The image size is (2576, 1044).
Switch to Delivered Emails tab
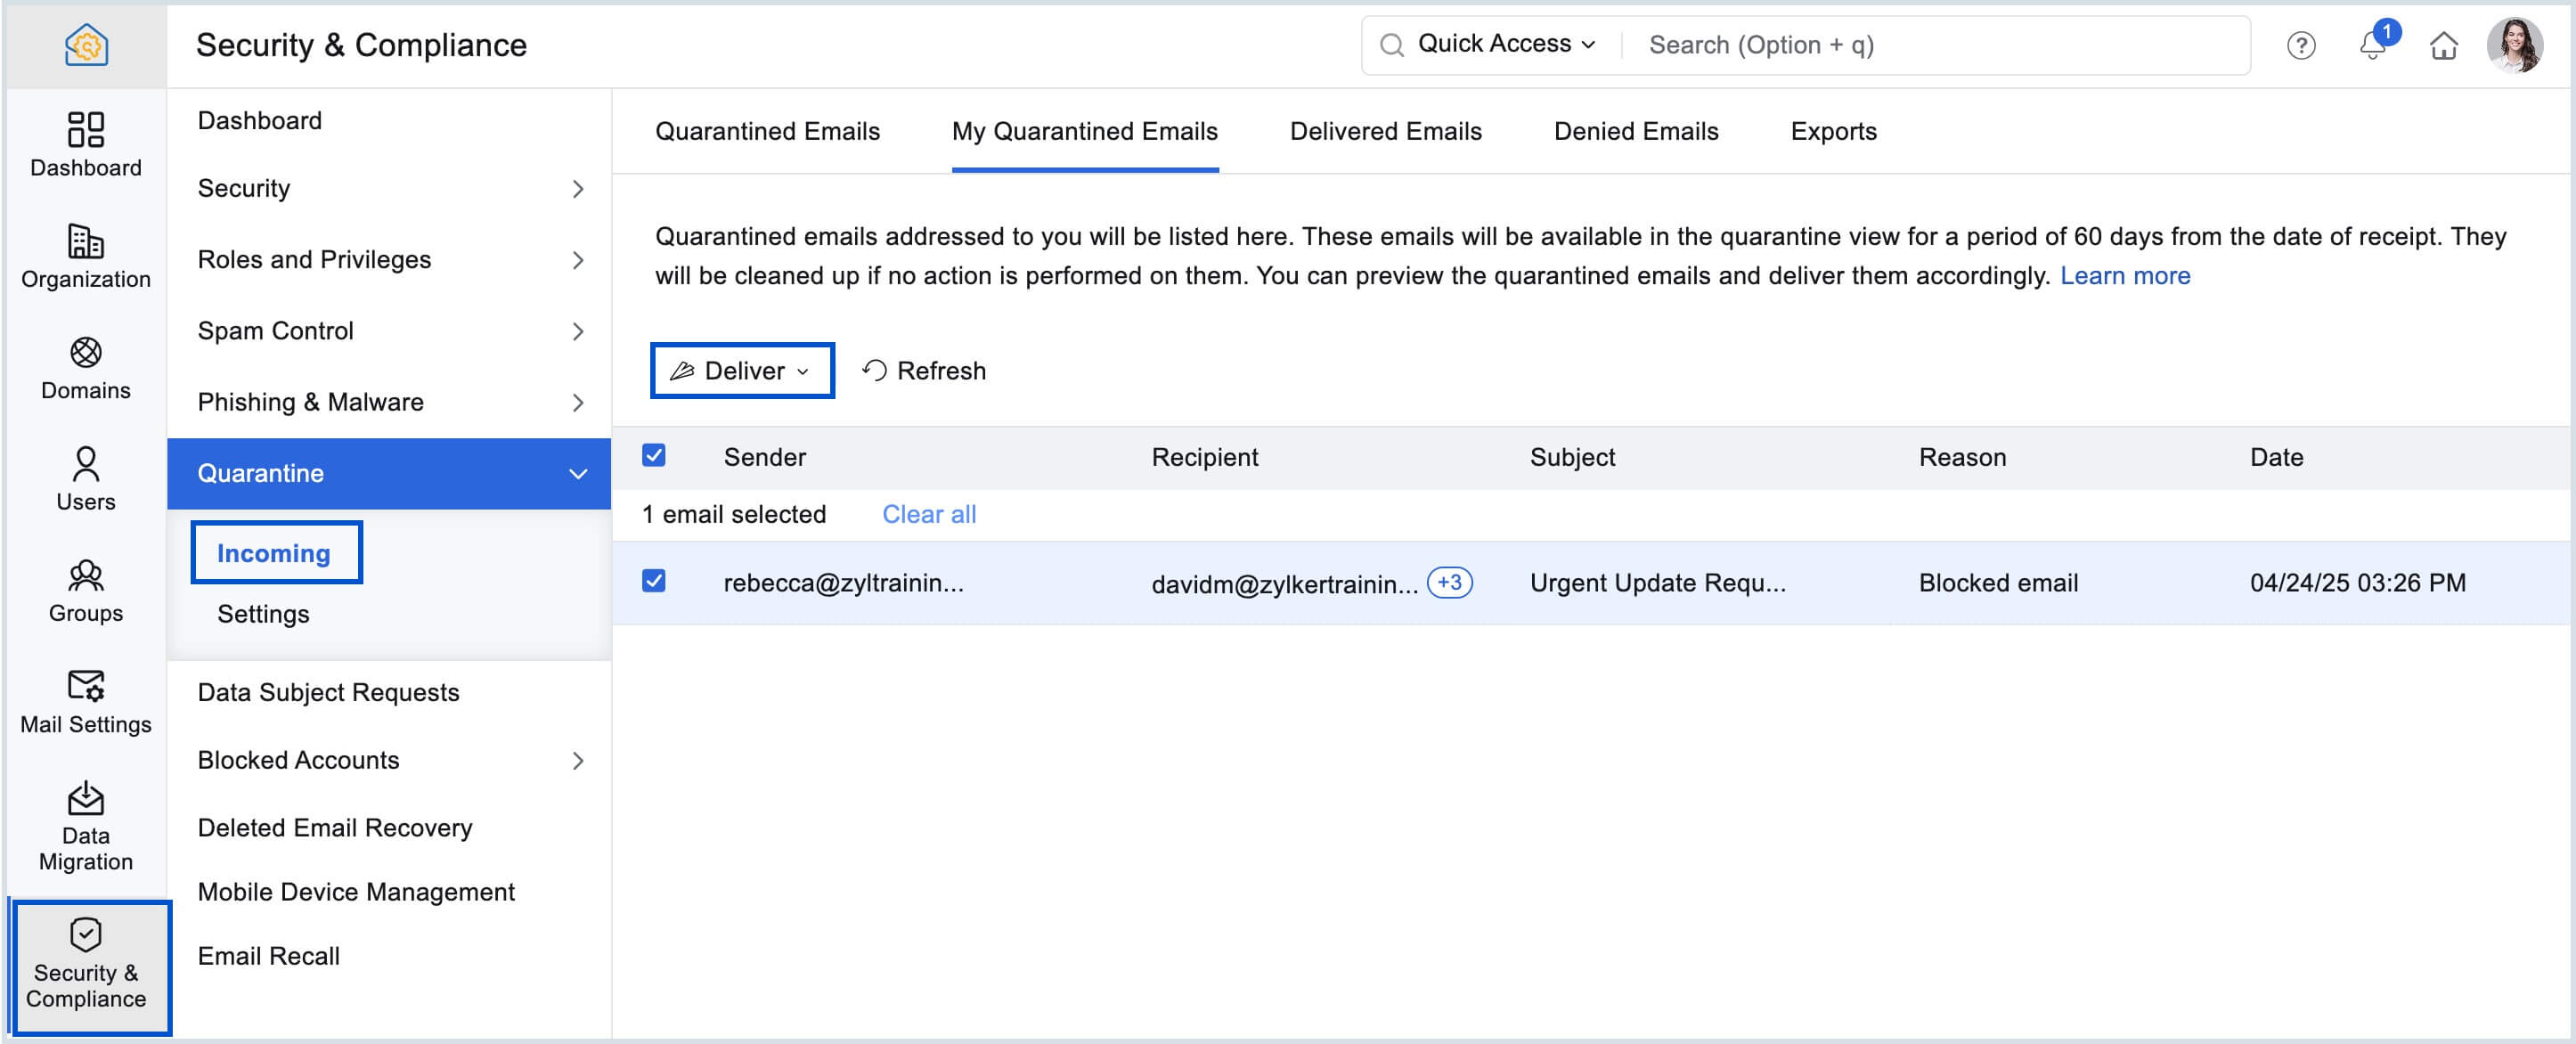pos(1385,131)
